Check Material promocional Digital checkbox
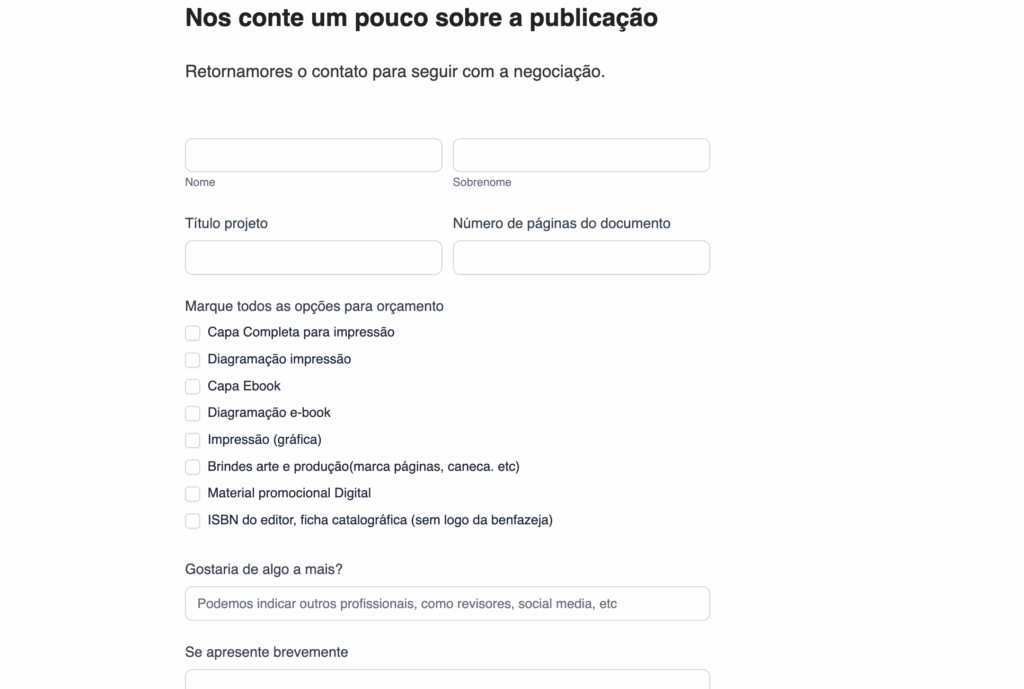 [x=193, y=494]
